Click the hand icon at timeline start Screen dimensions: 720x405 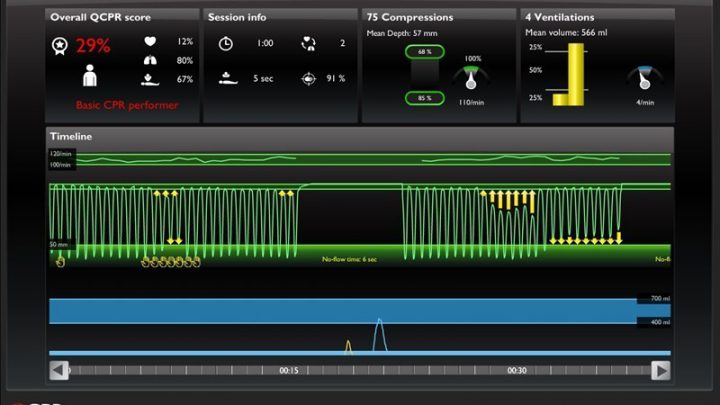coord(60,262)
